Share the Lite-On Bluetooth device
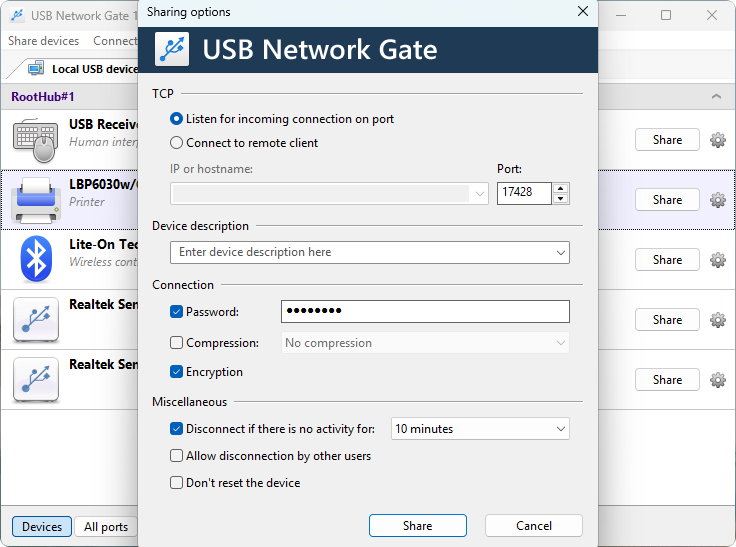 (x=667, y=260)
